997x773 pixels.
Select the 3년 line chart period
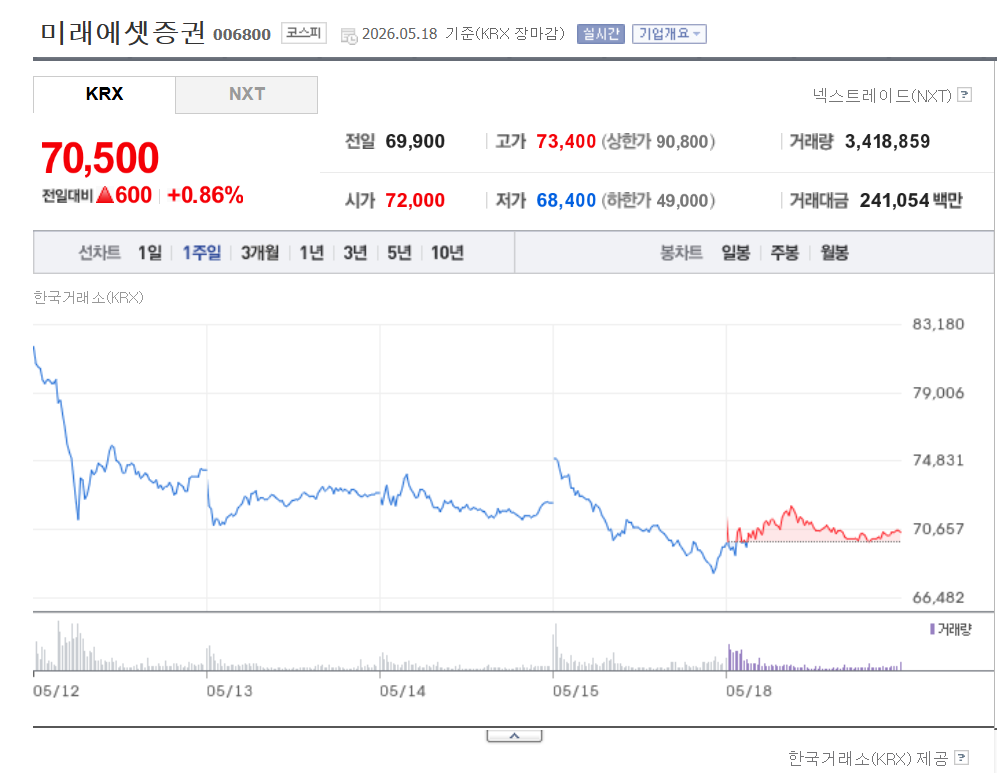[355, 253]
